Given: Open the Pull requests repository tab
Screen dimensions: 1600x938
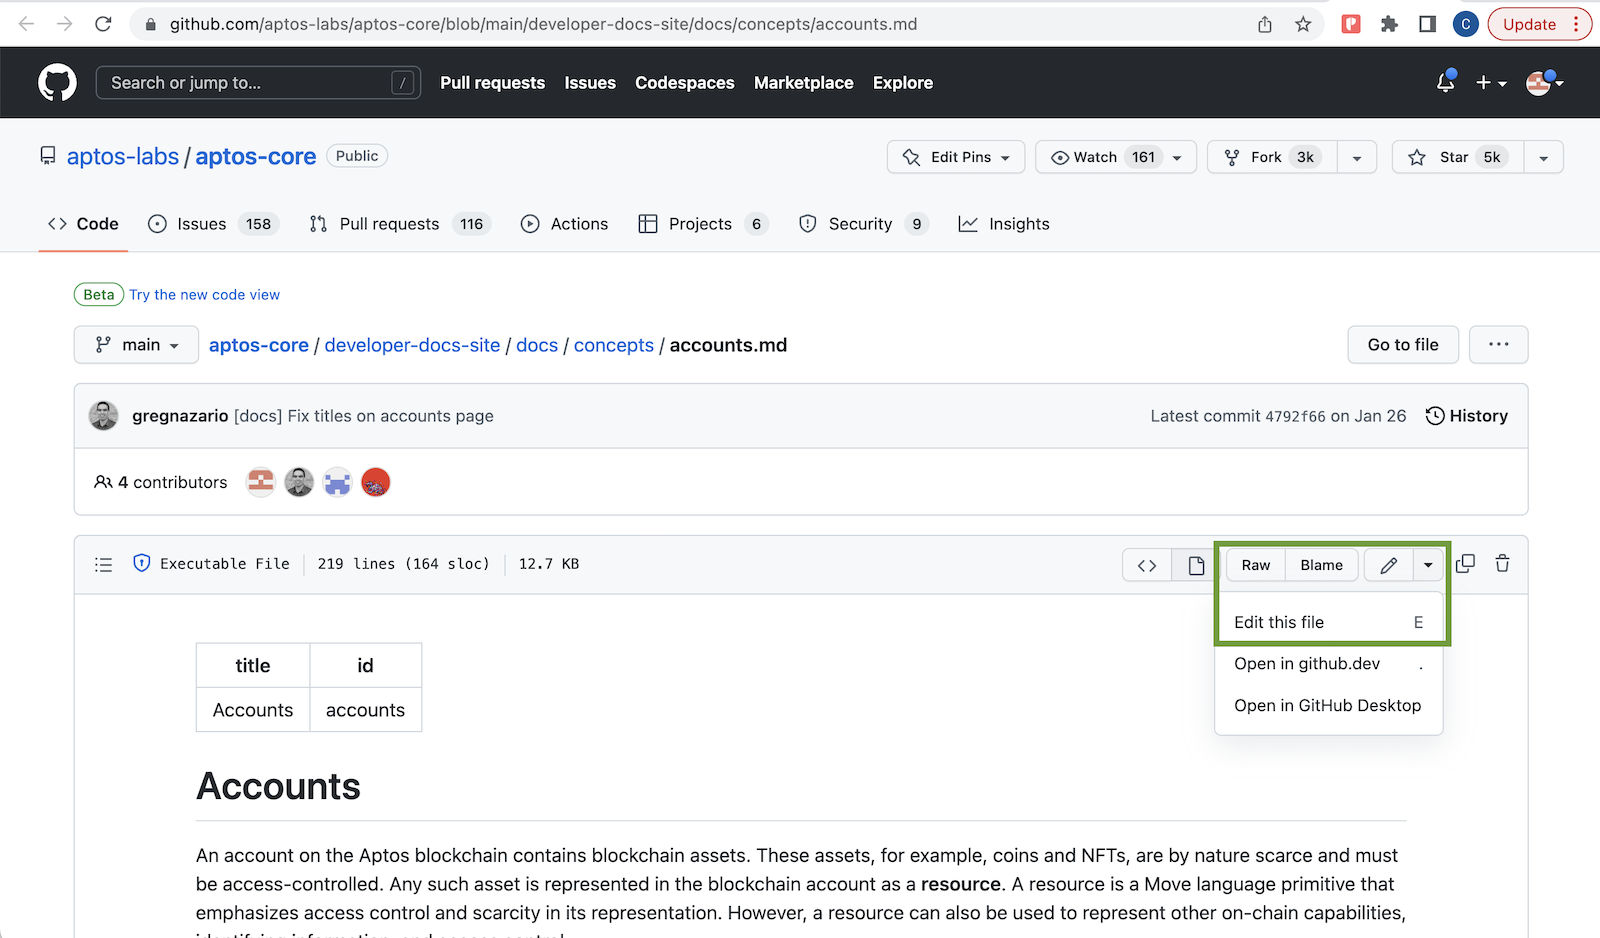Looking at the screenshot, I should (x=398, y=224).
